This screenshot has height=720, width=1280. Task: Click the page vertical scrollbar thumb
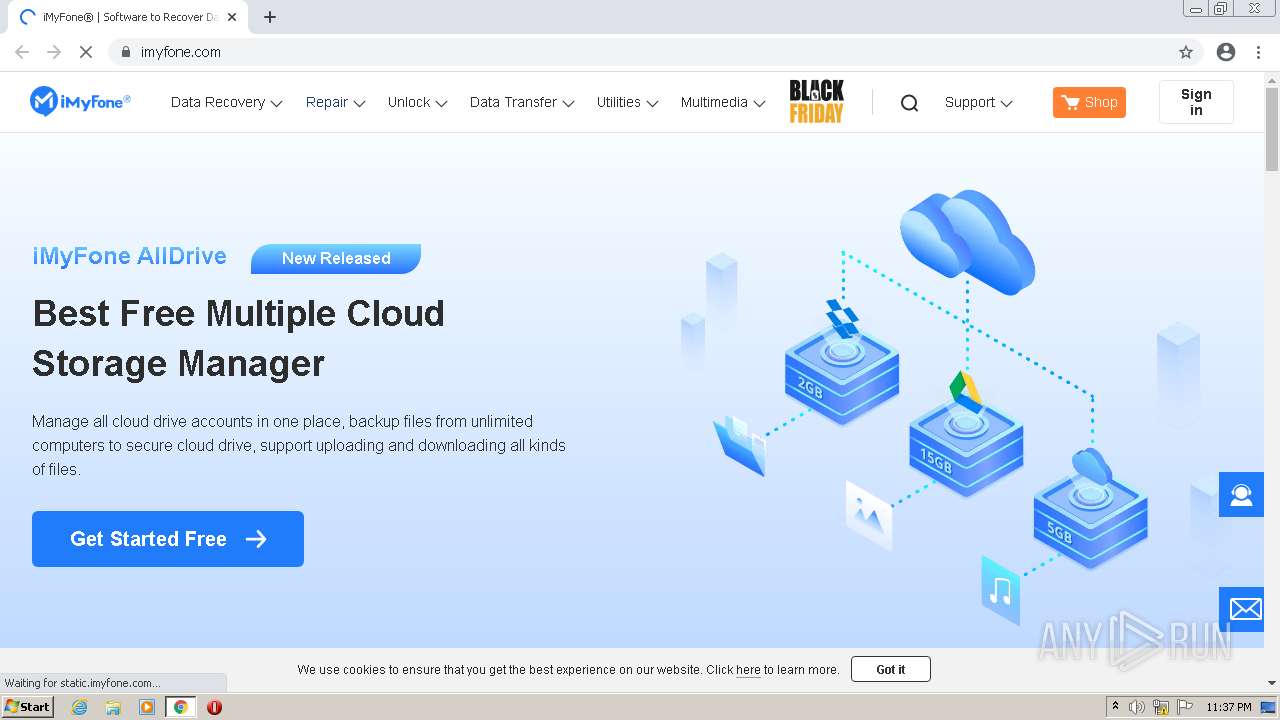coord(1272,127)
